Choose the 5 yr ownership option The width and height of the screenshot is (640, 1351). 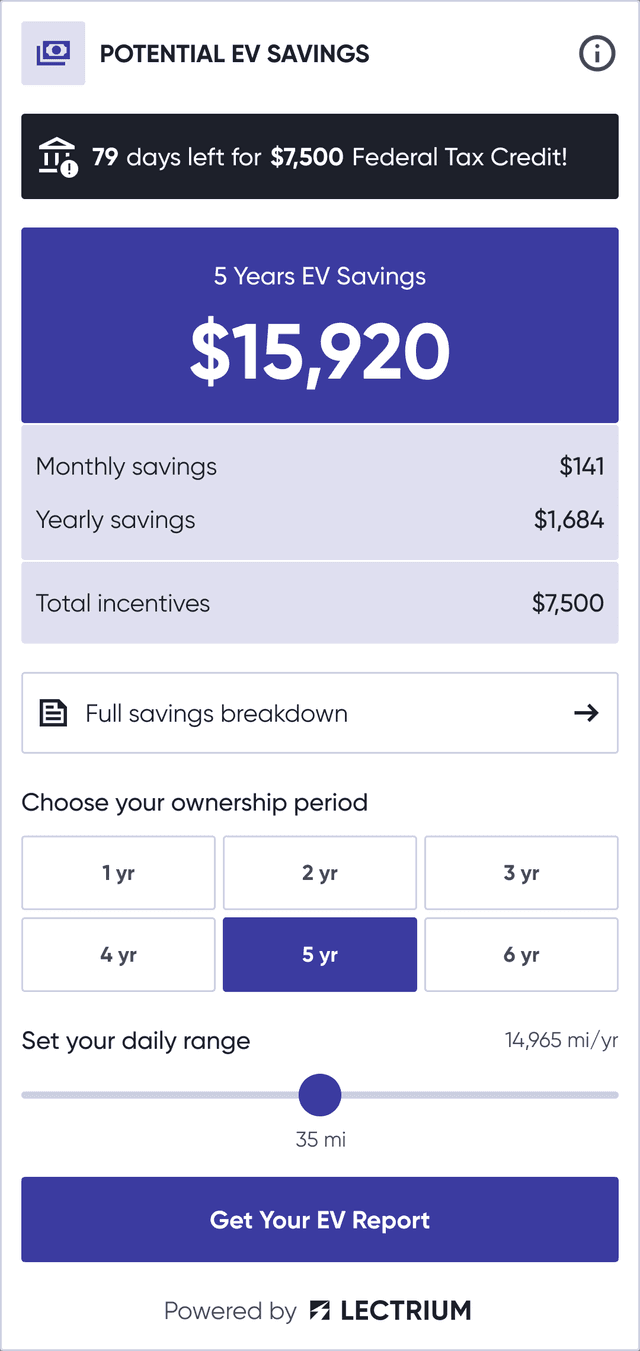(x=320, y=955)
